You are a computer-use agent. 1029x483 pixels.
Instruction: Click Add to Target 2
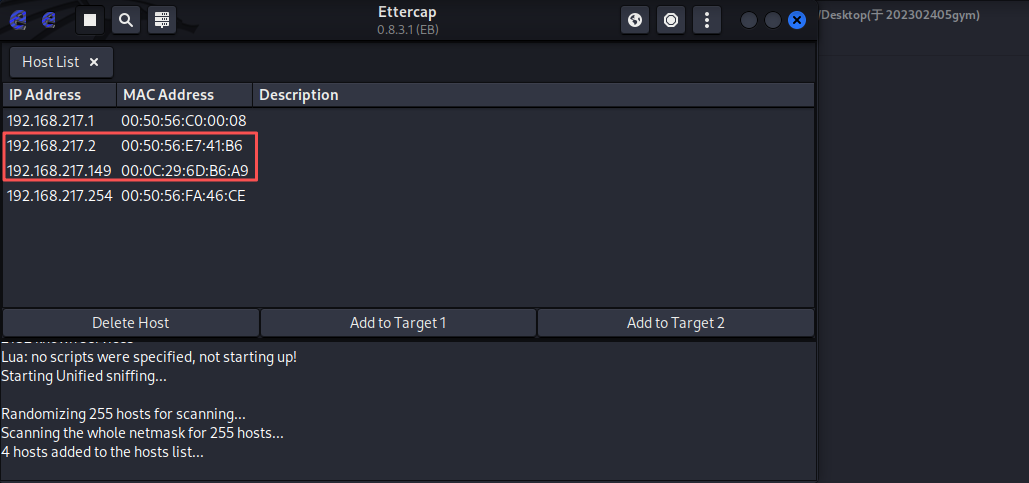tap(675, 323)
